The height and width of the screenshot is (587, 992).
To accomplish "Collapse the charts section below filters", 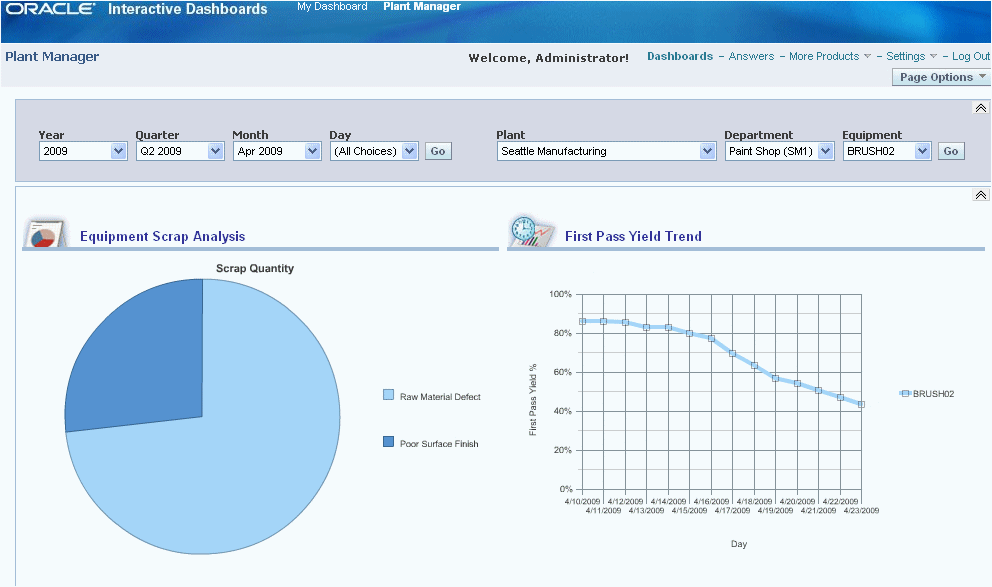I will (x=981, y=195).
